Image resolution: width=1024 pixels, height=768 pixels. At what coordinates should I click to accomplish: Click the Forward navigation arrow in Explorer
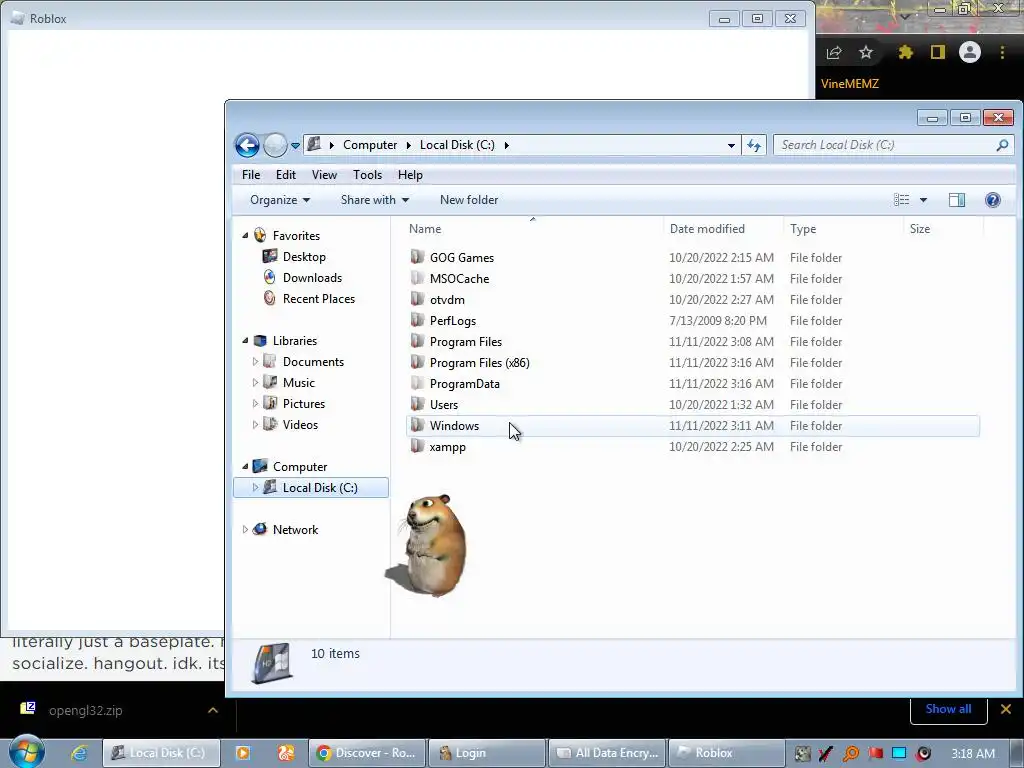tap(275, 145)
